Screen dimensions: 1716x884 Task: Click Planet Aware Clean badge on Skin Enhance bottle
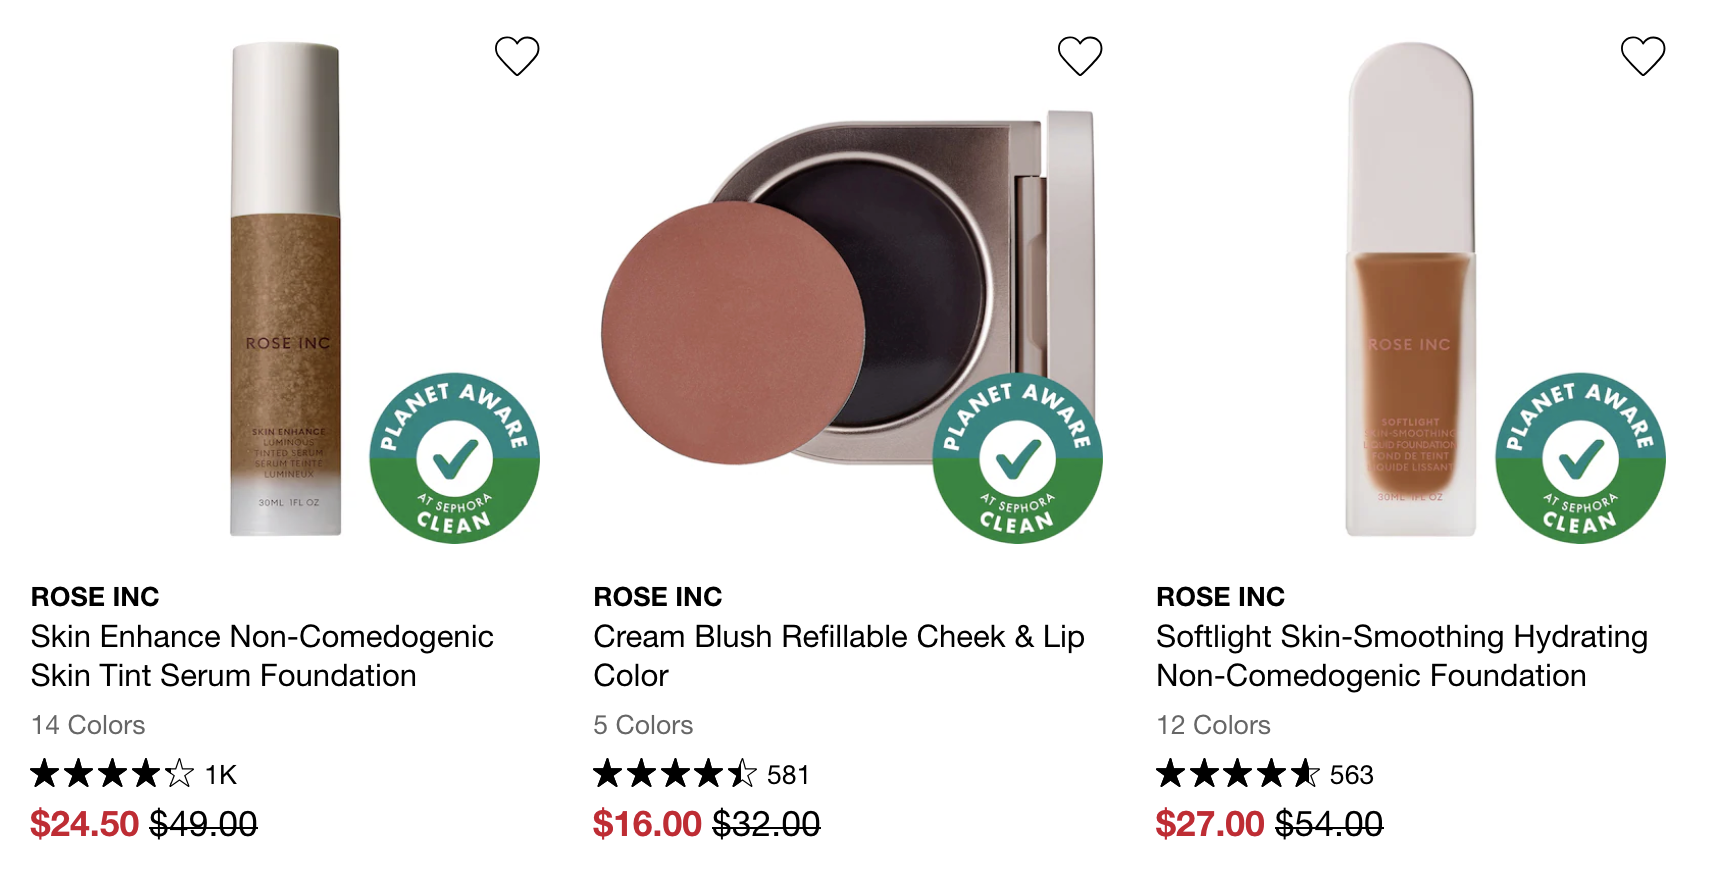[454, 458]
